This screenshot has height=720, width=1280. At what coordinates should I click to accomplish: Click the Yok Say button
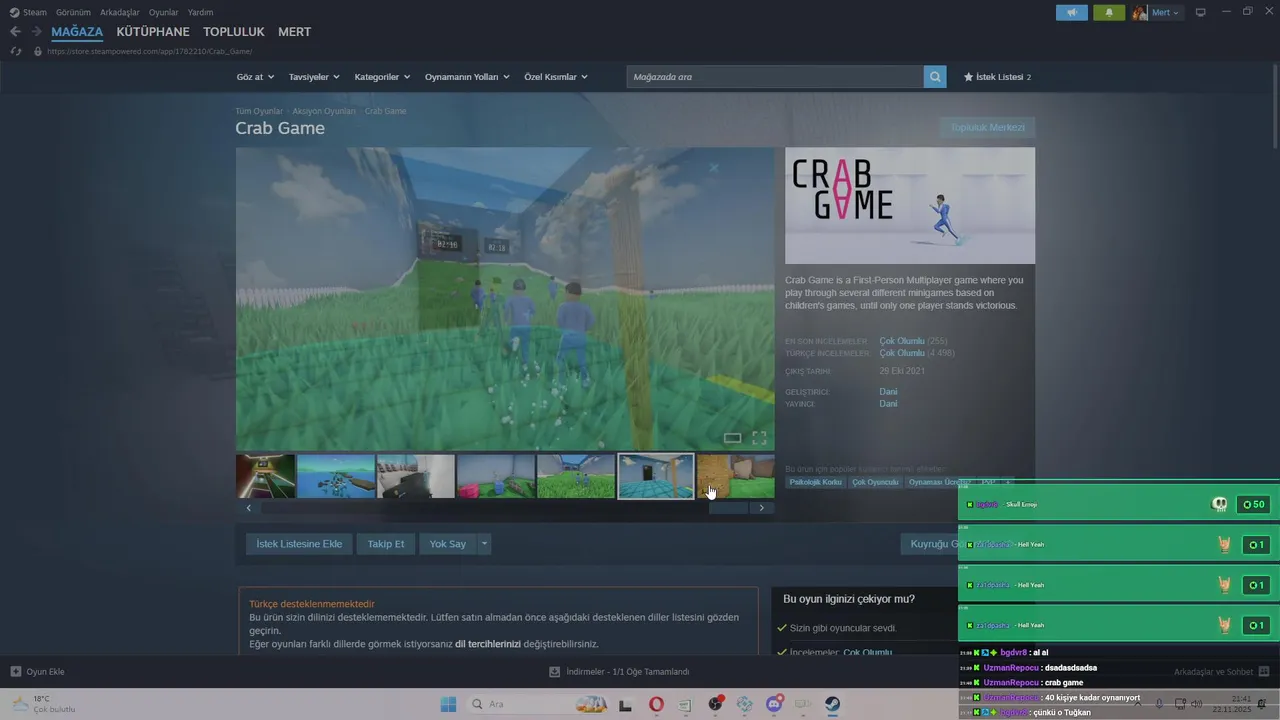(x=448, y=544)
